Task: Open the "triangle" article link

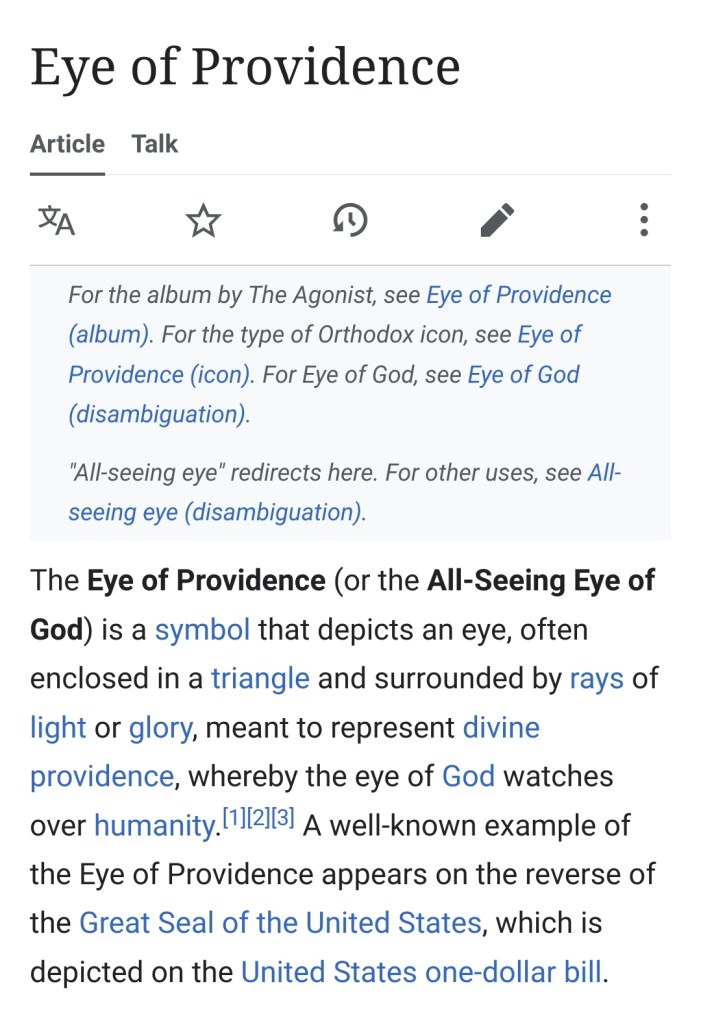Action: [260, 679]
